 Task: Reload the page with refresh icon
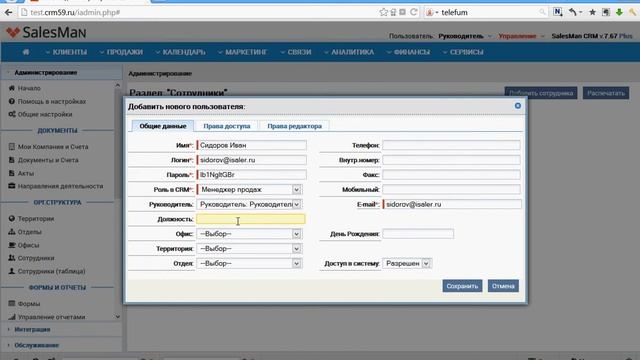coord(413,12)
